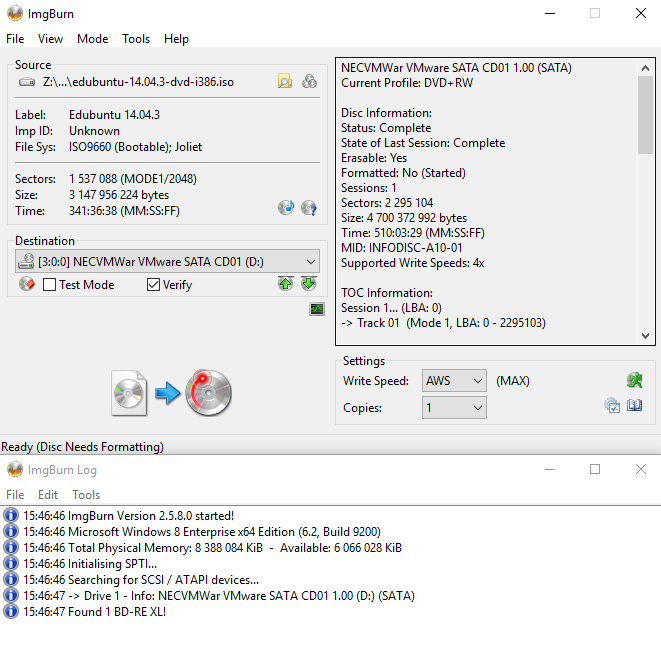Open the Mode menu
This screenshot has width=661, height=667.
click(x=92, y=39)
